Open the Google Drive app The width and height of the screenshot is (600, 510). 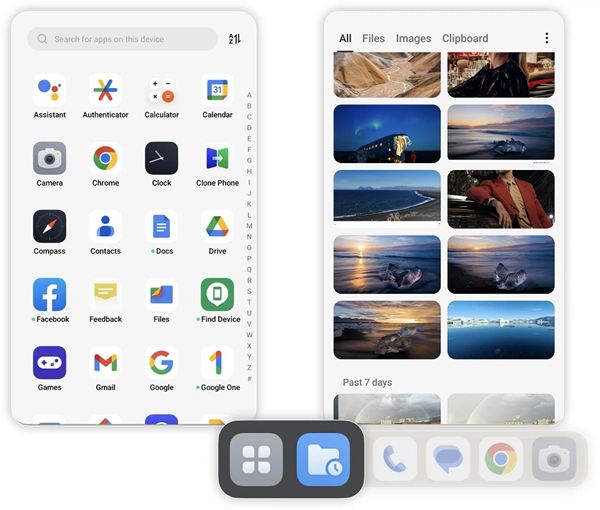217,227
